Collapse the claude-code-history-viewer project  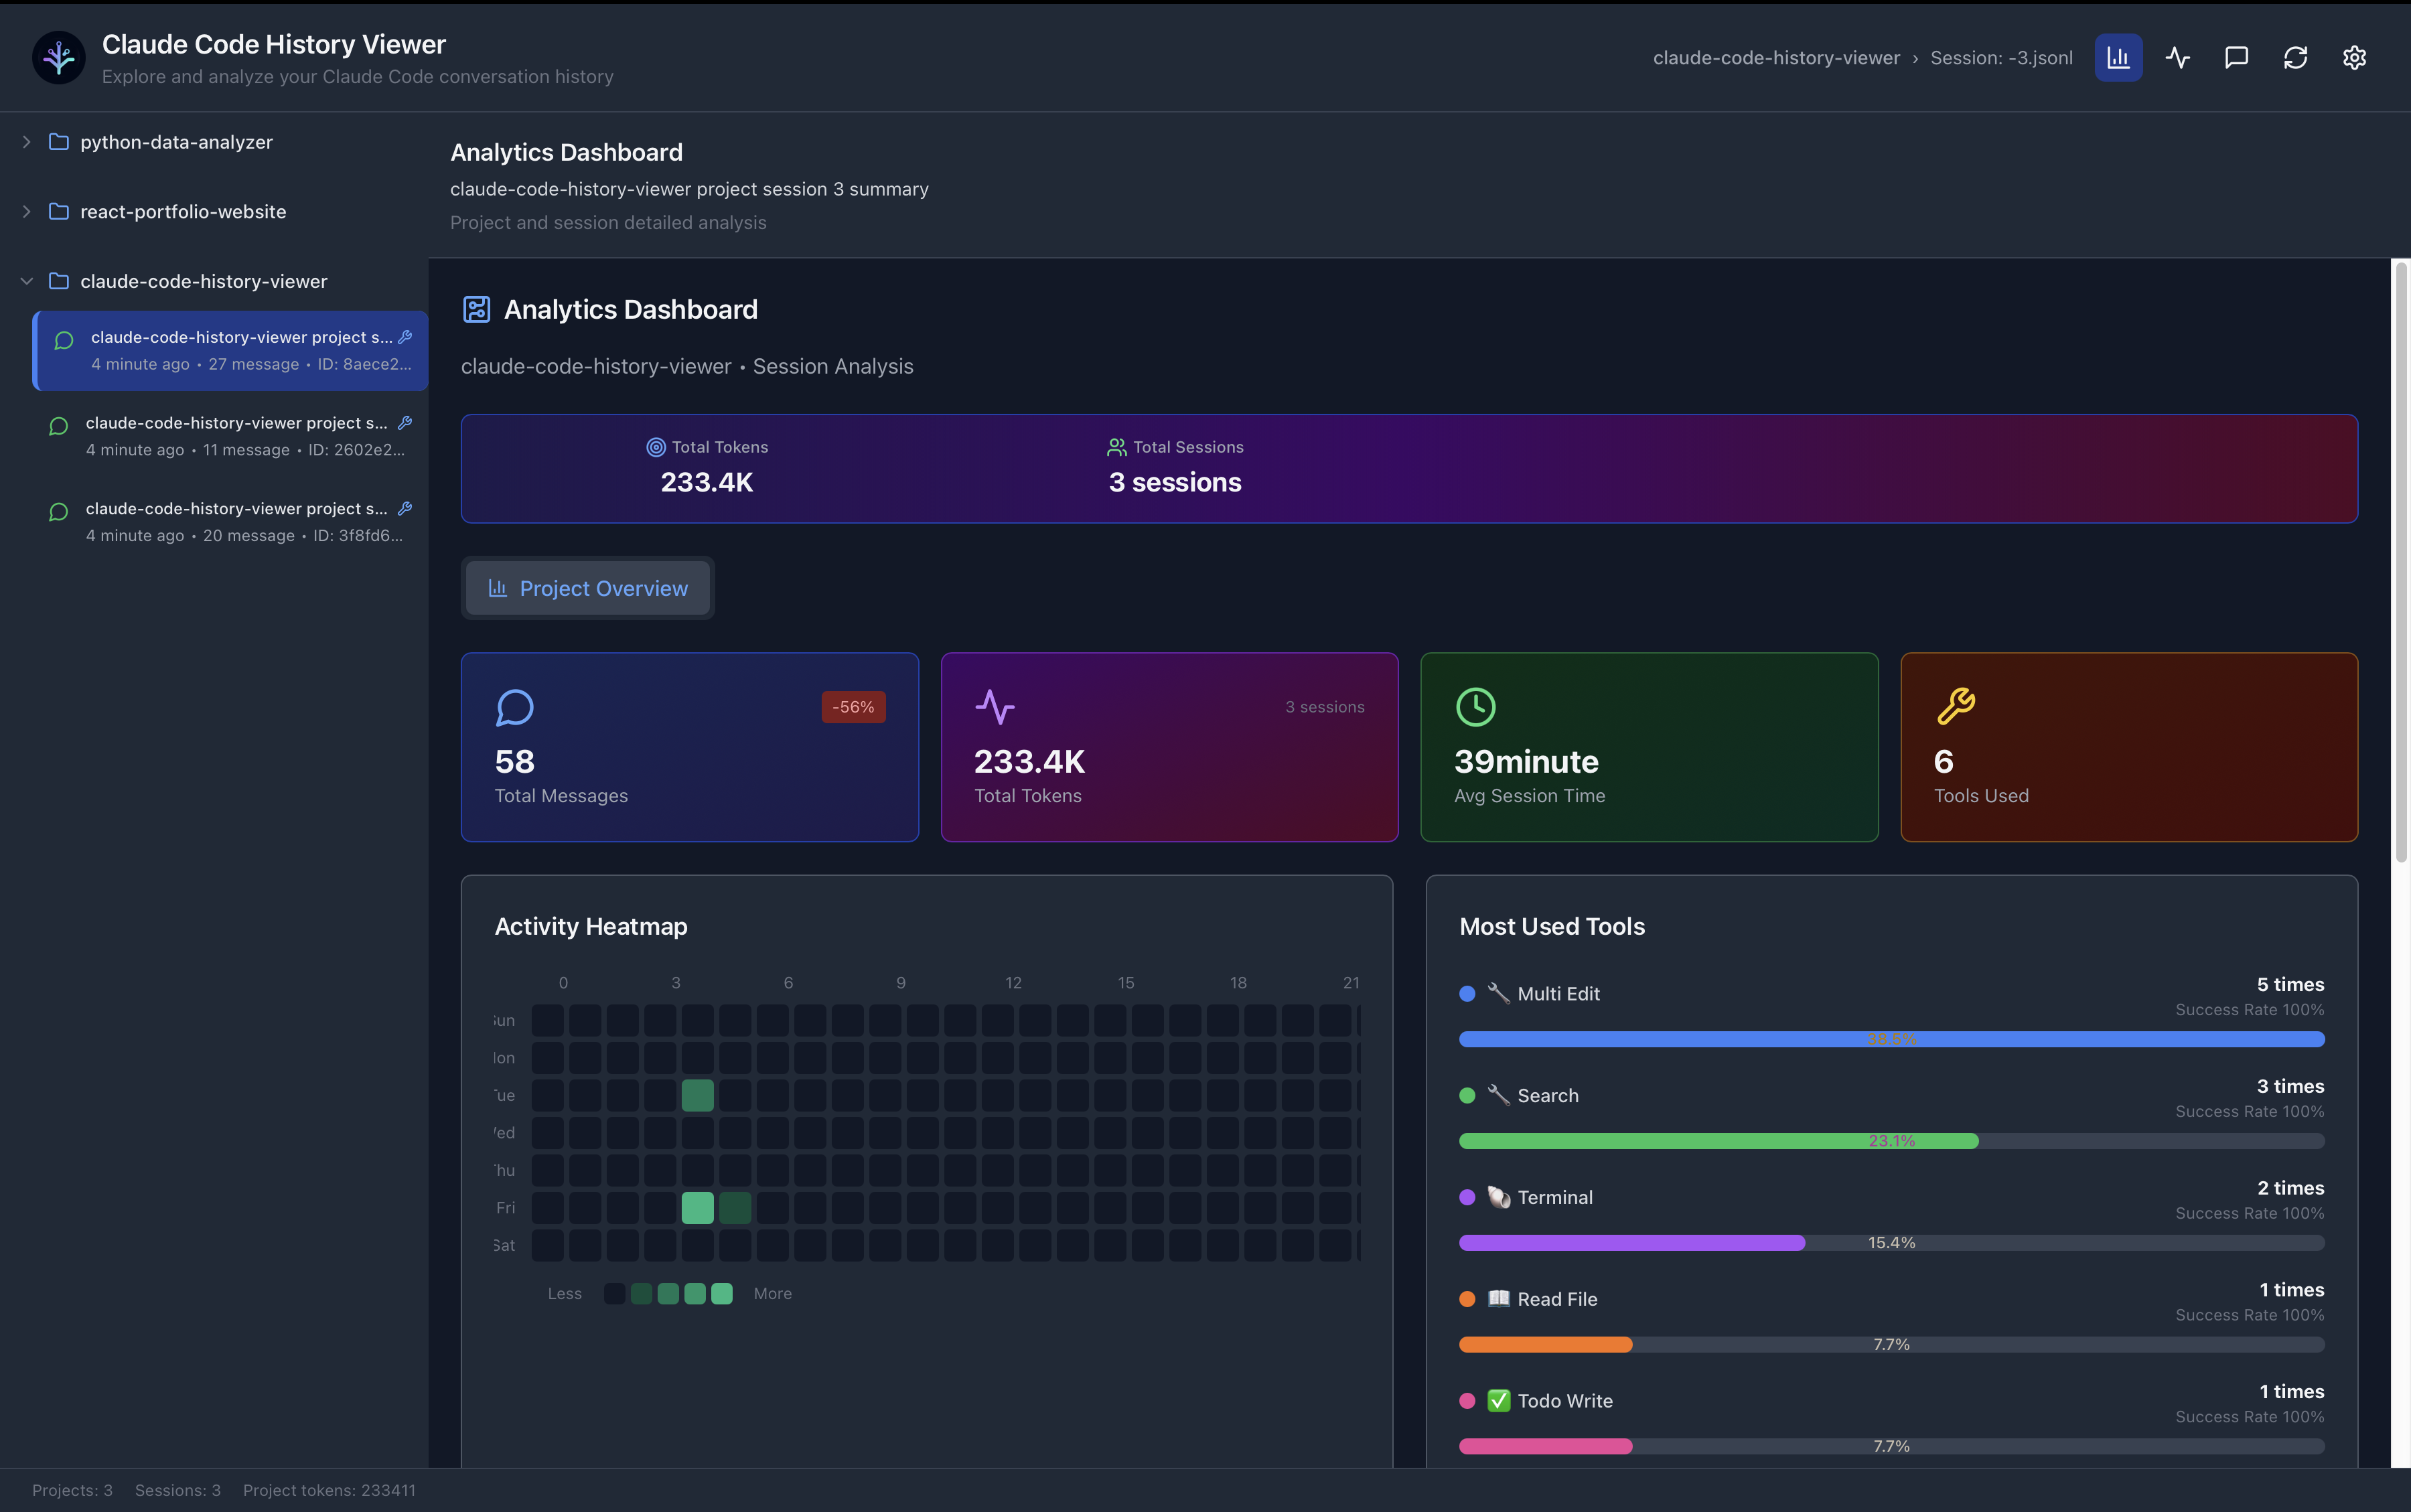(26, 282)
